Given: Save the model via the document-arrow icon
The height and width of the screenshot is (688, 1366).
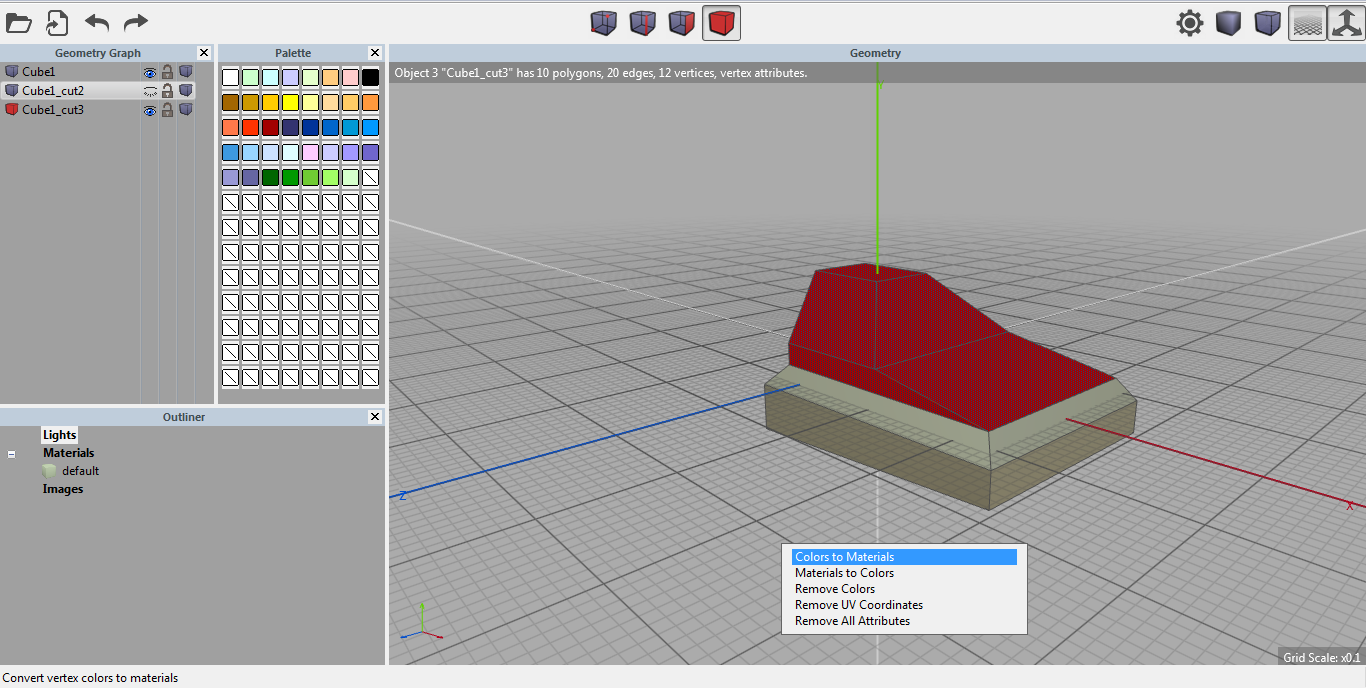Looking at the screenshot, I should (x=57, y=22).
